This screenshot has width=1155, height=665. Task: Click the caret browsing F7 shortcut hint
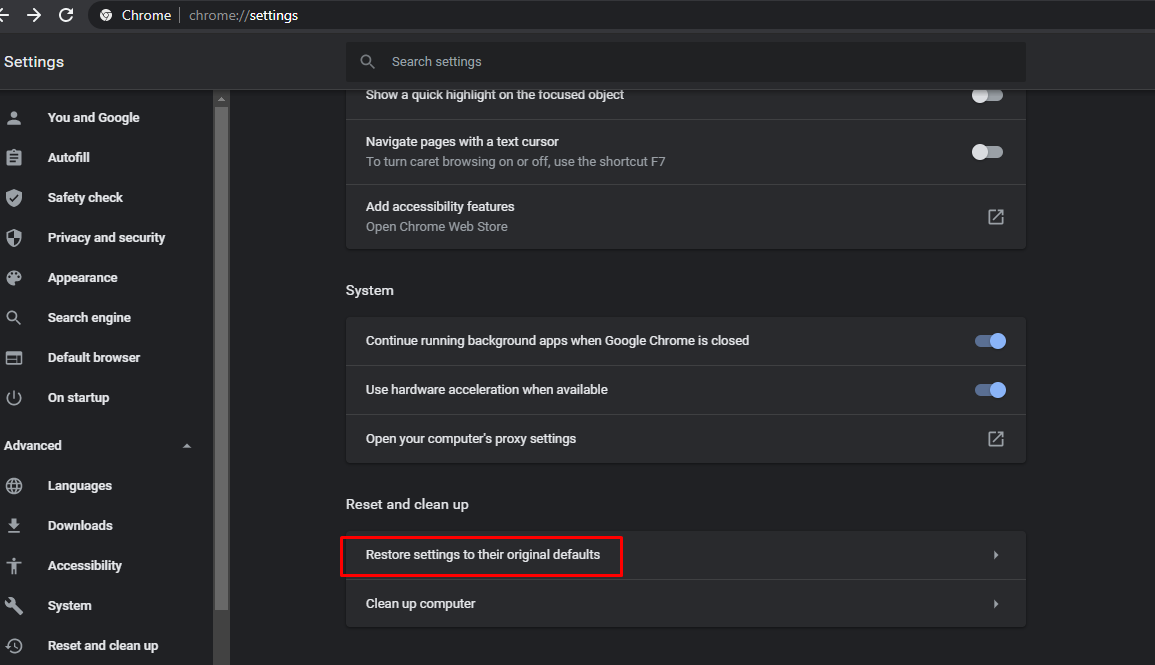(516, 162)
